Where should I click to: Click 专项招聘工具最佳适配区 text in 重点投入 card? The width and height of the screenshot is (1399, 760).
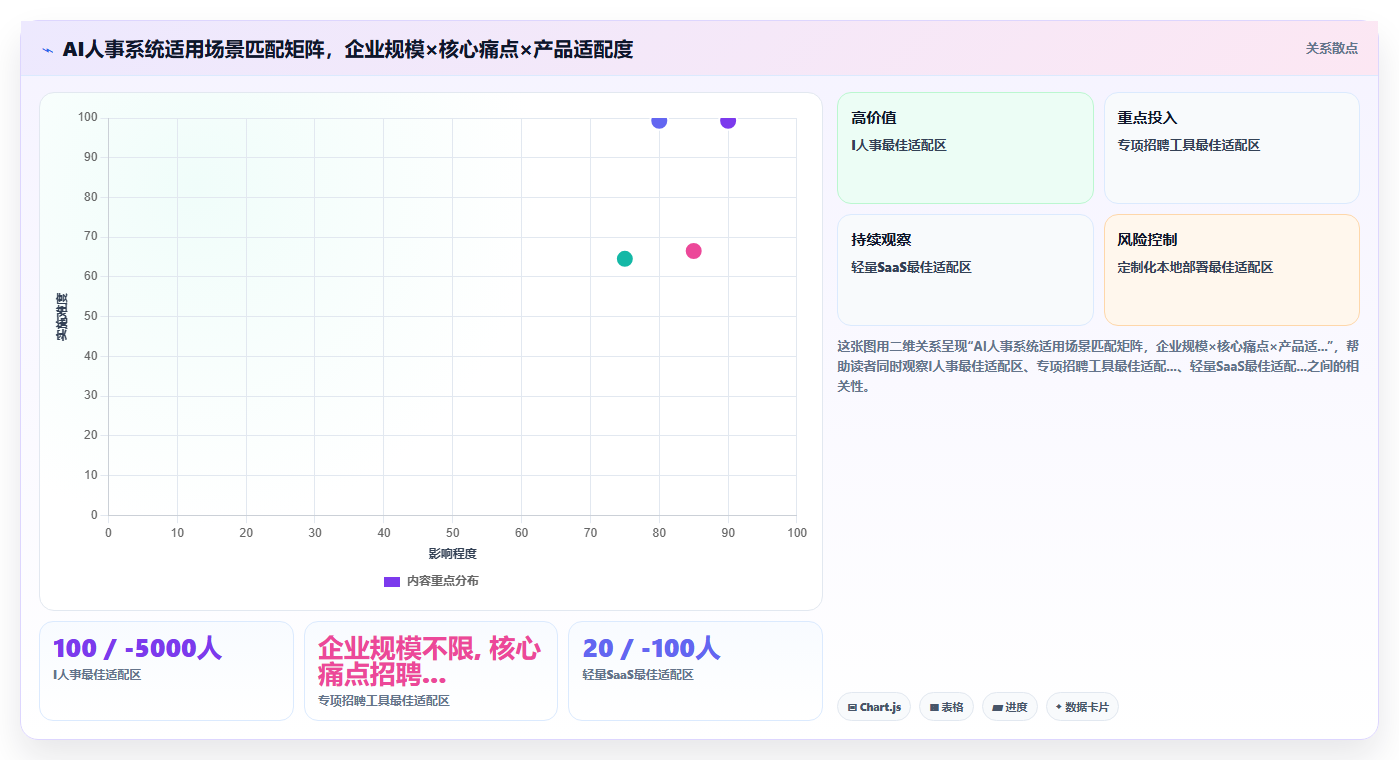1189,146
